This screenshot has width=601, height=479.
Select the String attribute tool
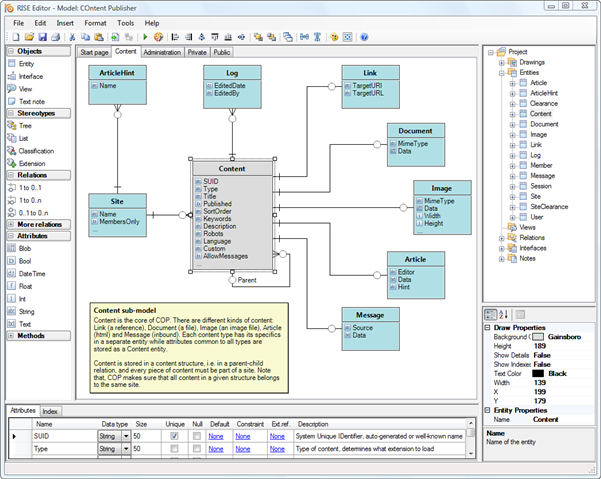pyautogui.click(x=26, y=312)
